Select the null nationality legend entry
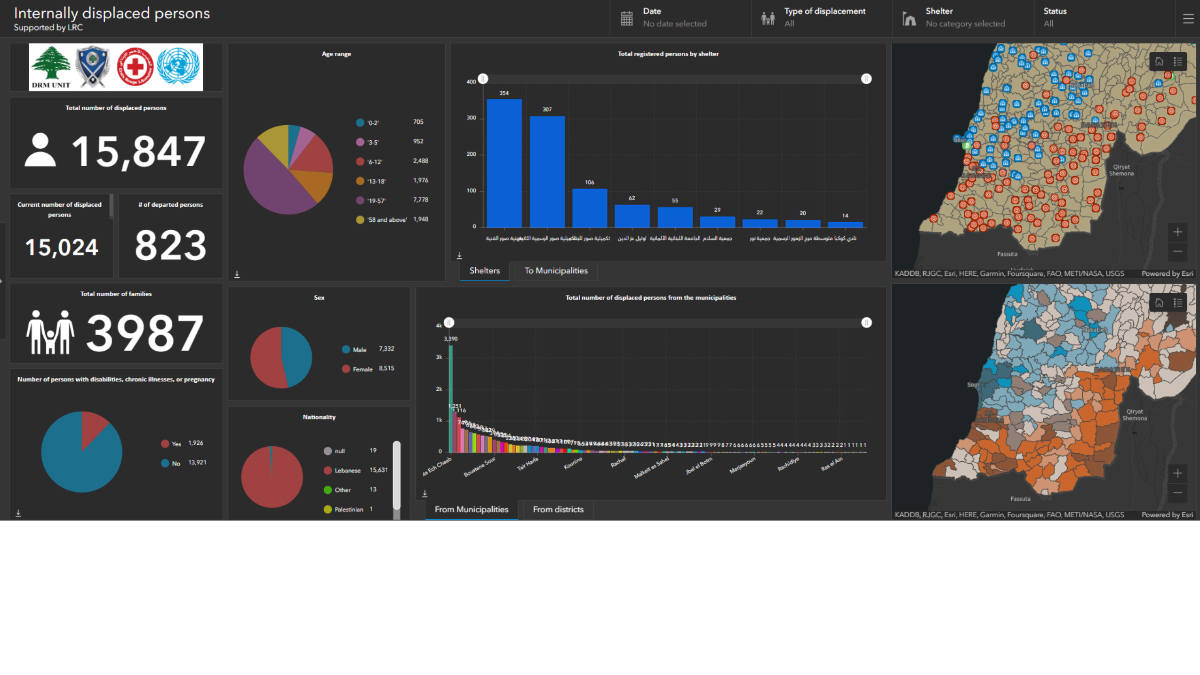Screen dimensions: 1200x675 [x=350, y=451]
